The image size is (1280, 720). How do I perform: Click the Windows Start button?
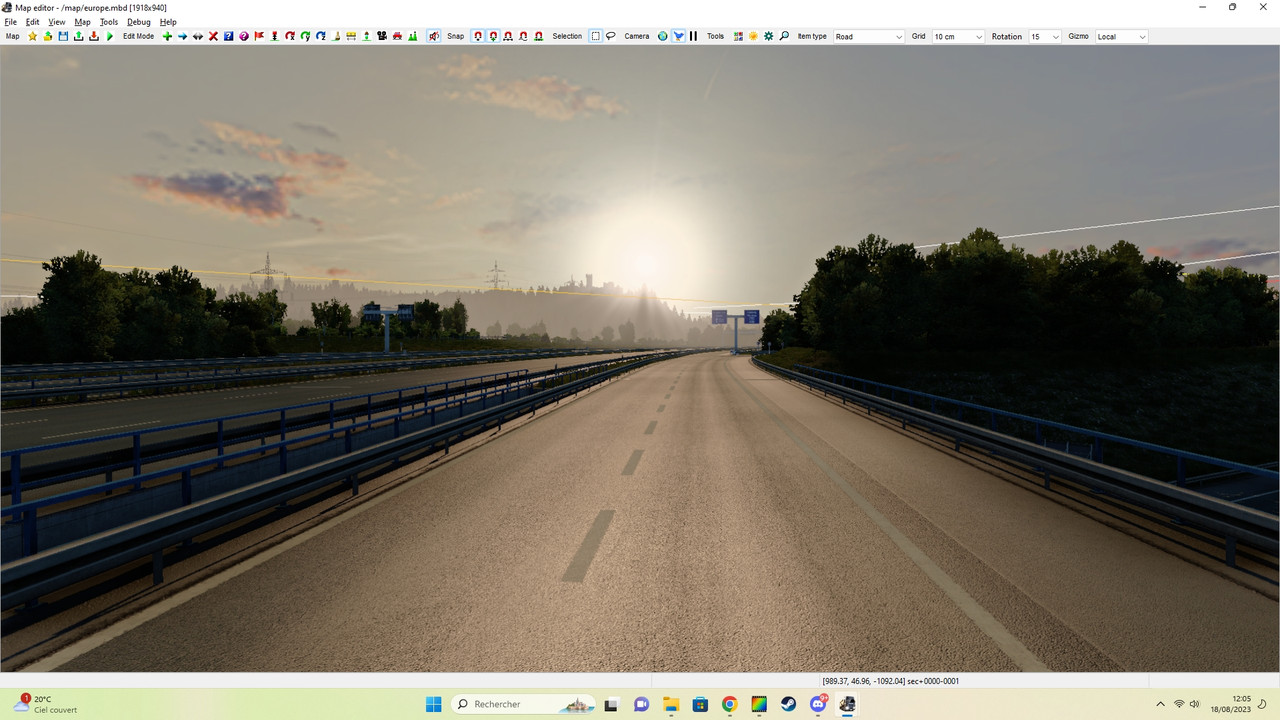[x=434, y=704]
